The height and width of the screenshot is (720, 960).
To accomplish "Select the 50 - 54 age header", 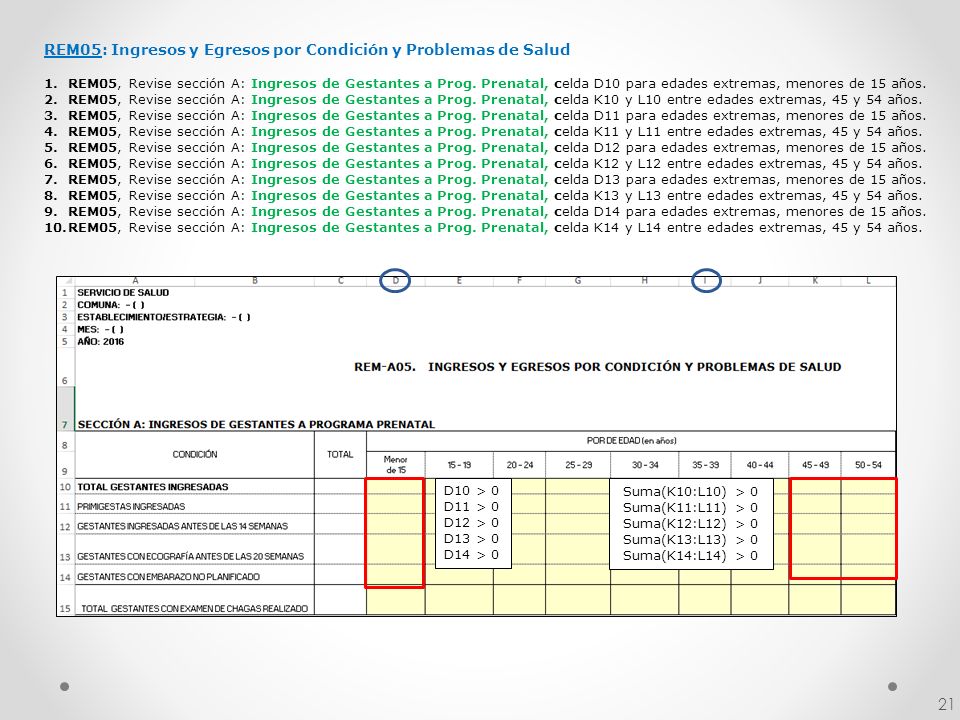I will (x=868, y=465).
